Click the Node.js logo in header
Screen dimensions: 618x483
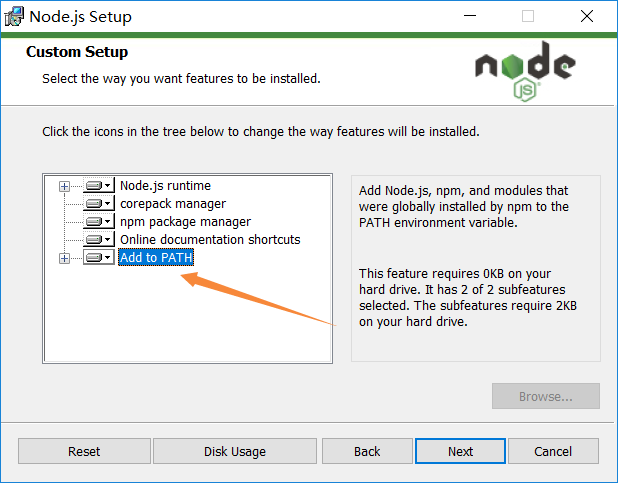click(525, 71)
